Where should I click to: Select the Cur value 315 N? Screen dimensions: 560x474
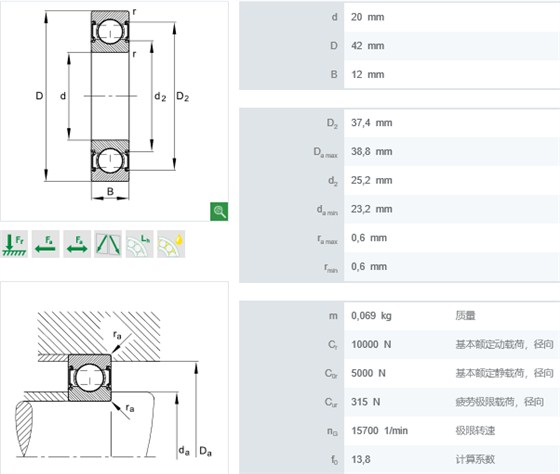point(365,402)
